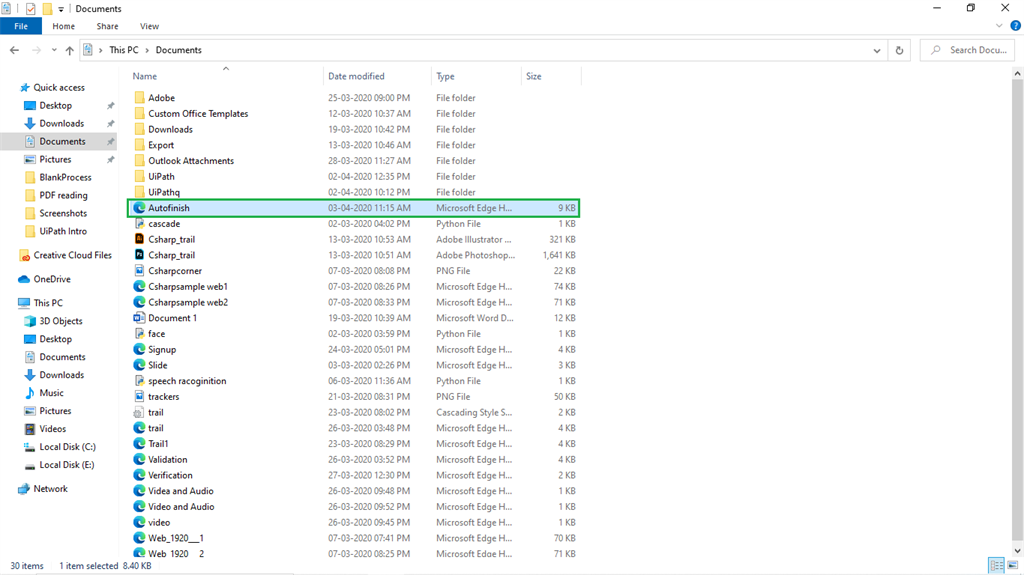Click Edge icon of Csharpsample web1

(139, 286)
